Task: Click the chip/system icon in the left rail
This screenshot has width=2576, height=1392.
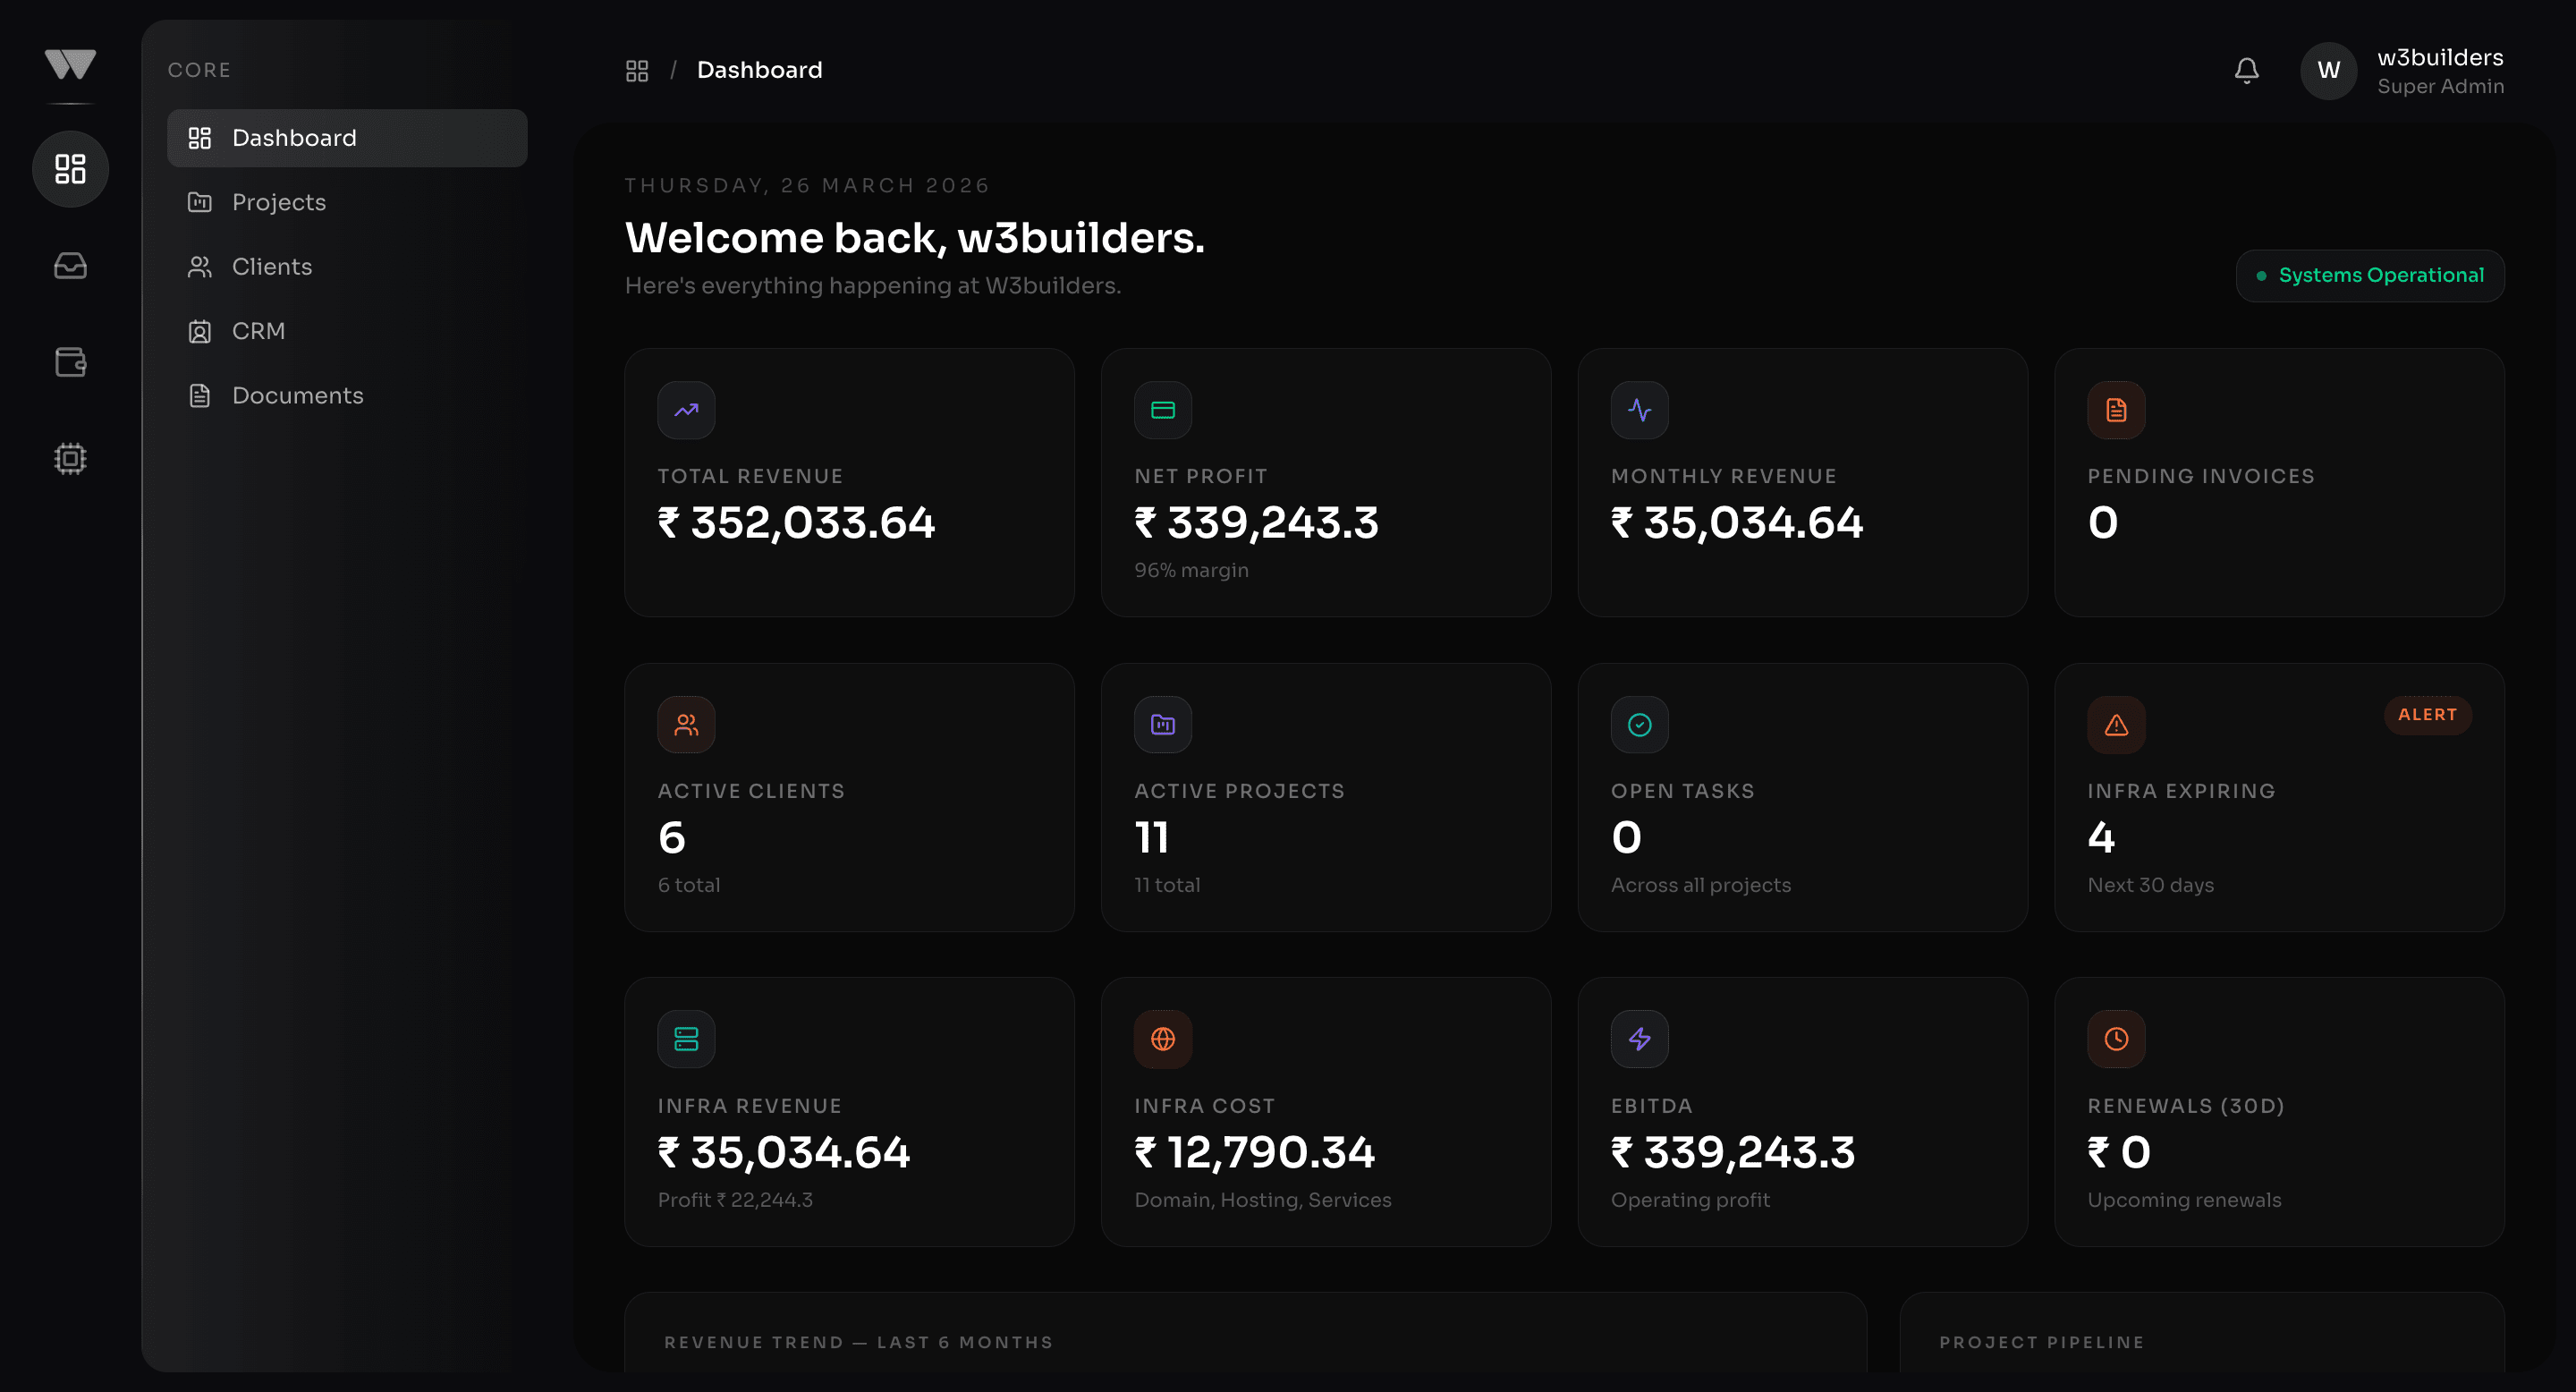Action: click(x=69, y=458)
